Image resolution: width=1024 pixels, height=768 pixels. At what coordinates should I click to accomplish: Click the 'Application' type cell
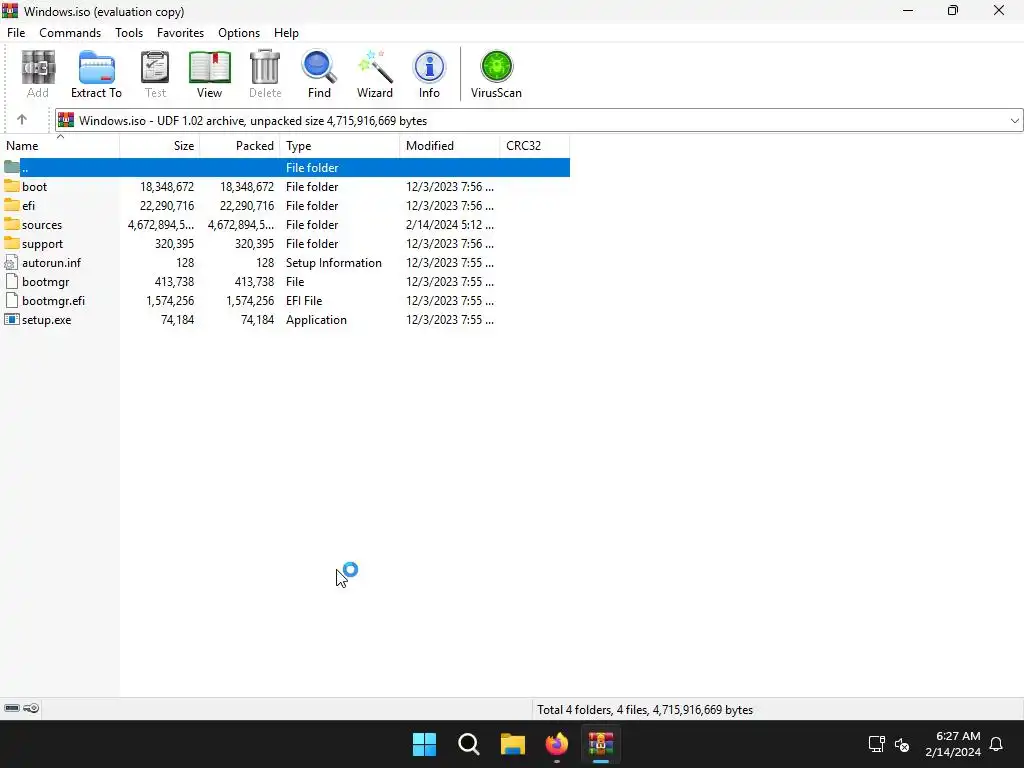click(316, 320)
